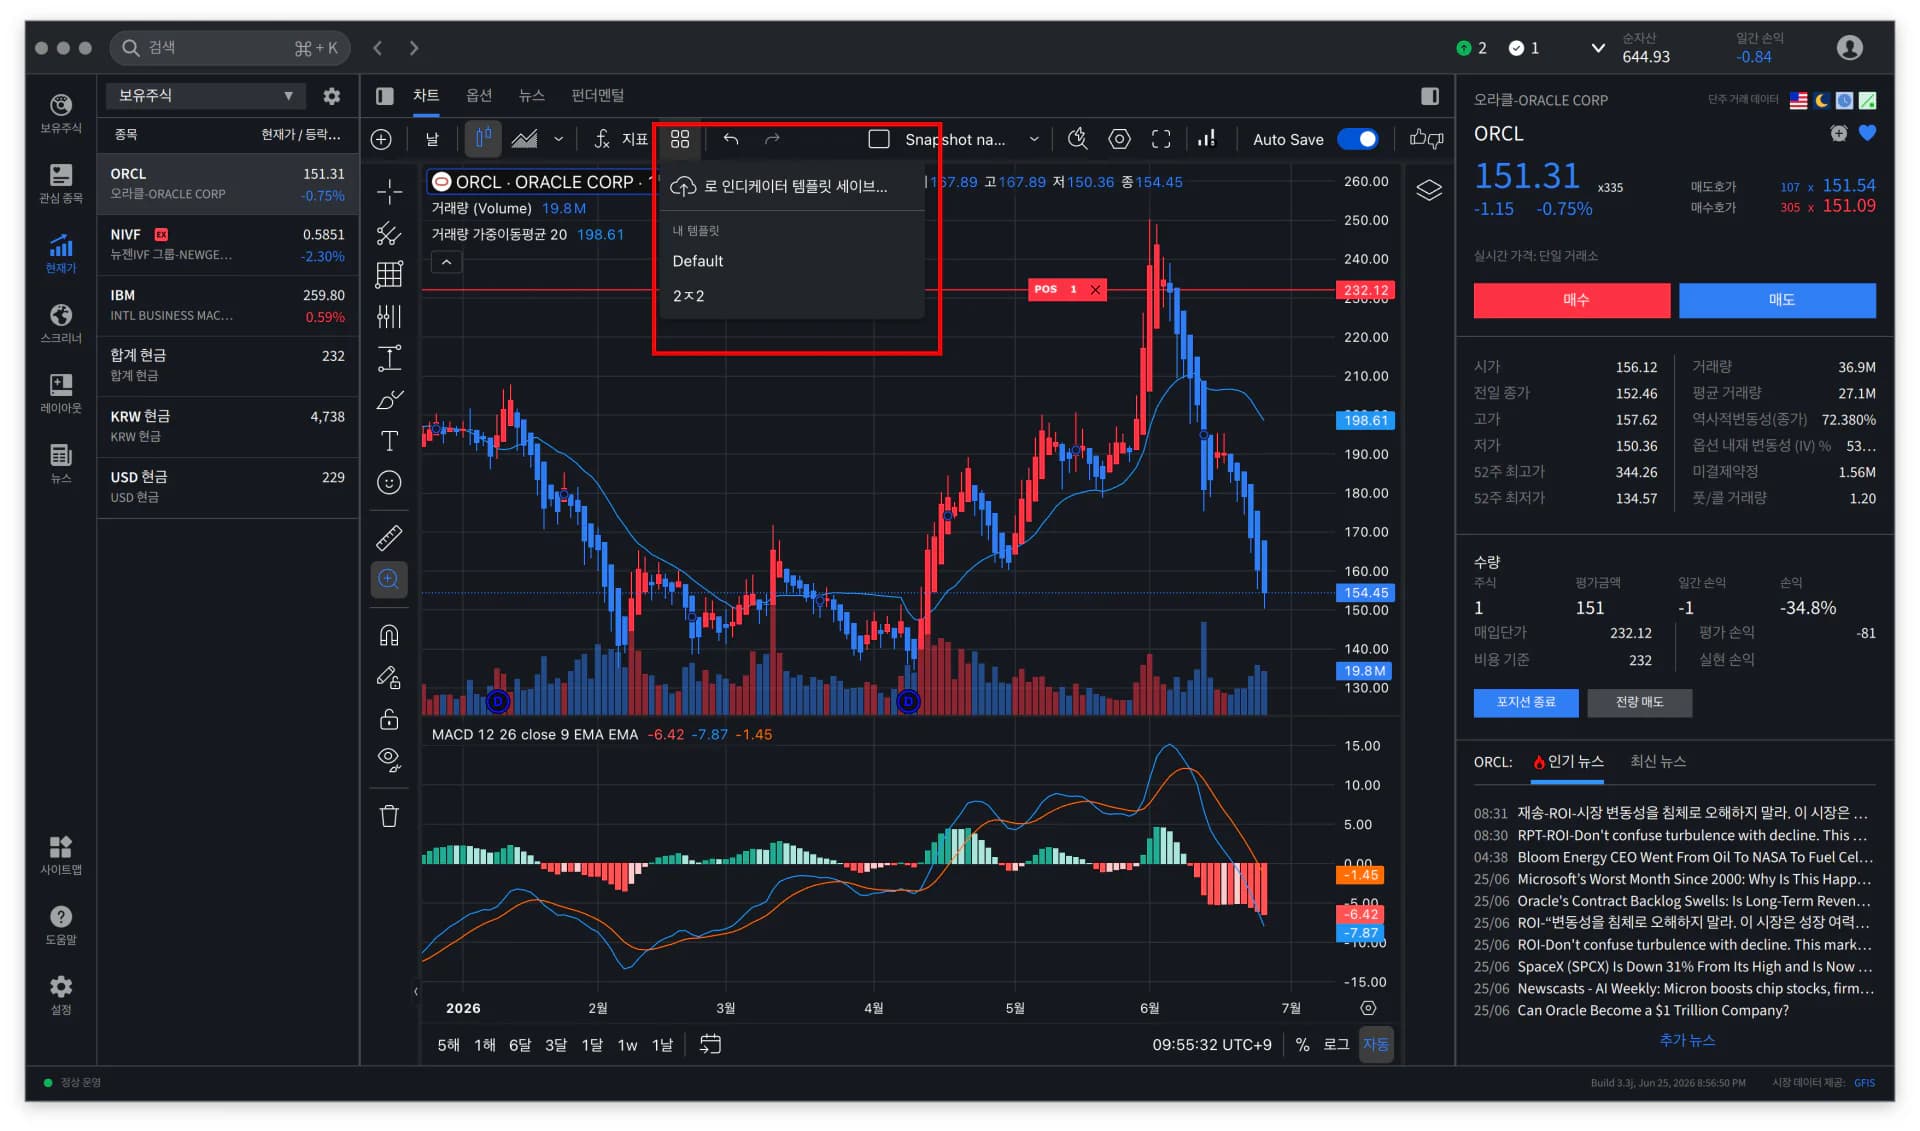The height and width of the screenshot is (1131, 1920).
Task: Expand the account selector chevron
Action: point(1598,47)
